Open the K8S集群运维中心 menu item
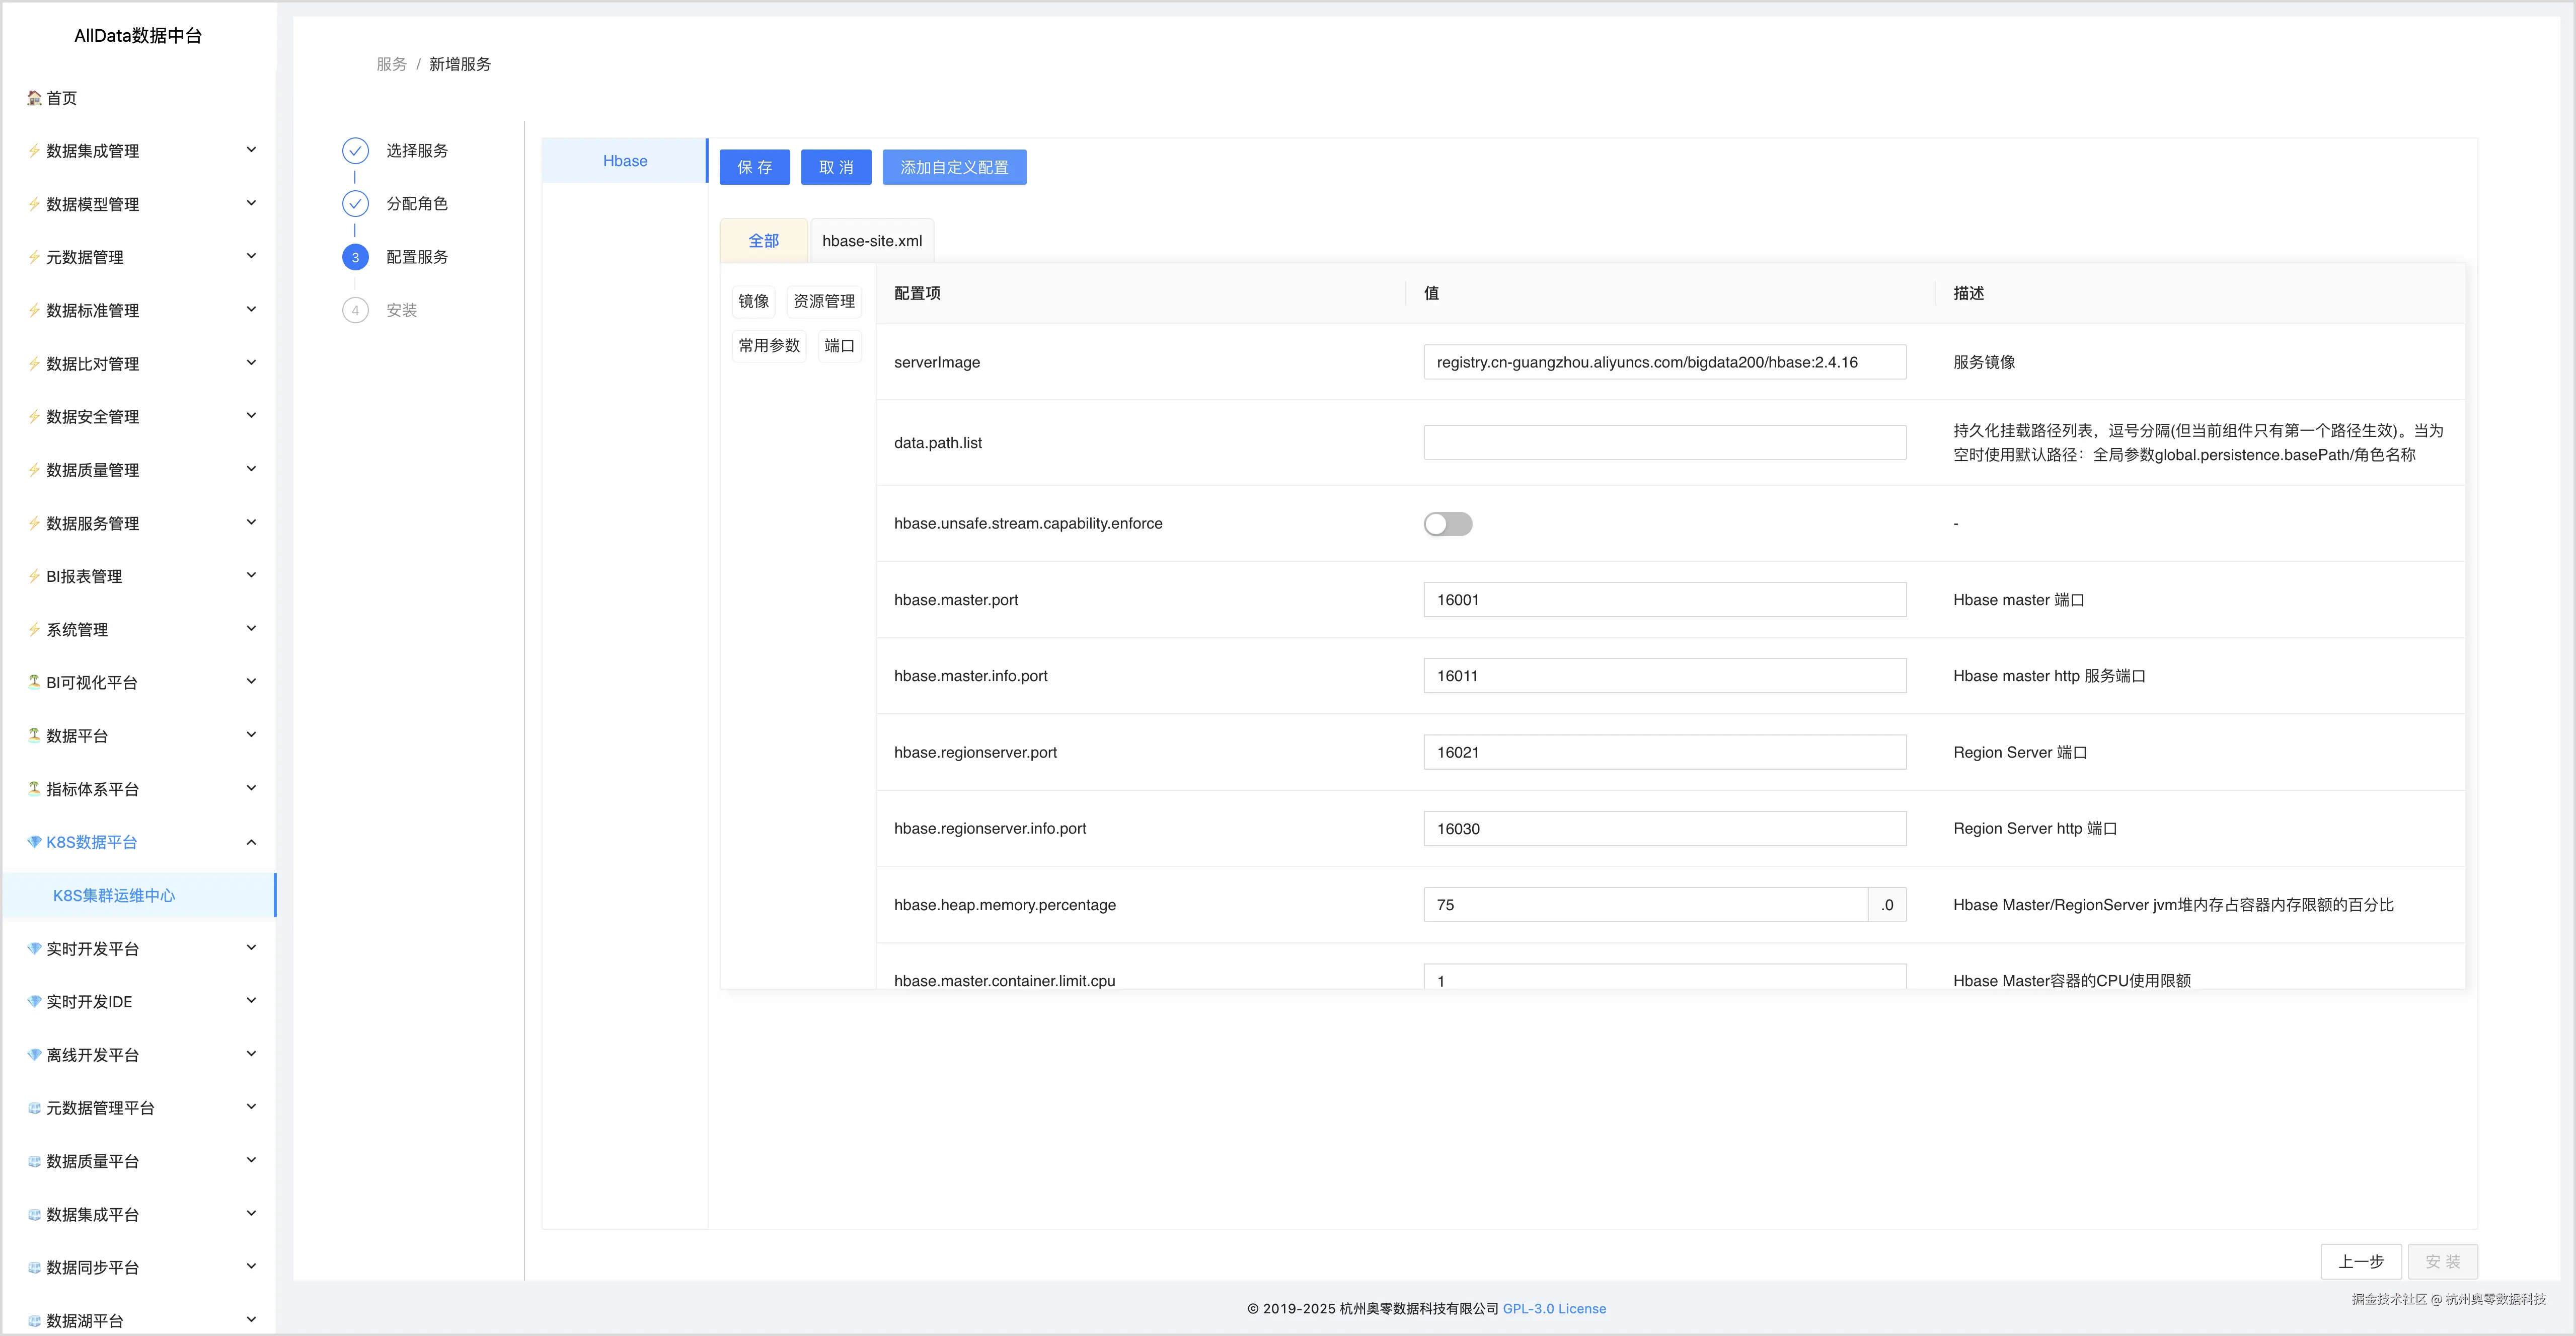Viewport: 2576px width, 1336px height. tap(114, 895)
